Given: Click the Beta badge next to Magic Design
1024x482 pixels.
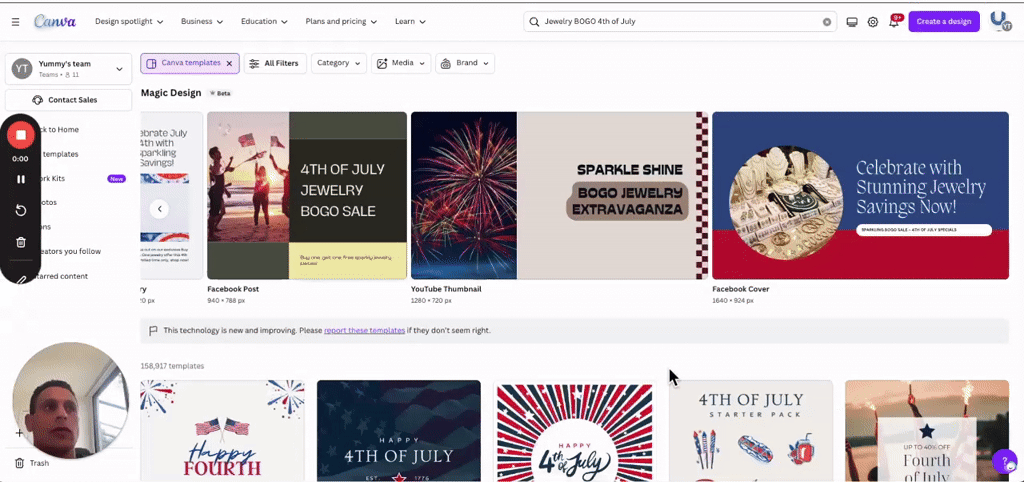Looking at the screenshot, I should 220,93.
